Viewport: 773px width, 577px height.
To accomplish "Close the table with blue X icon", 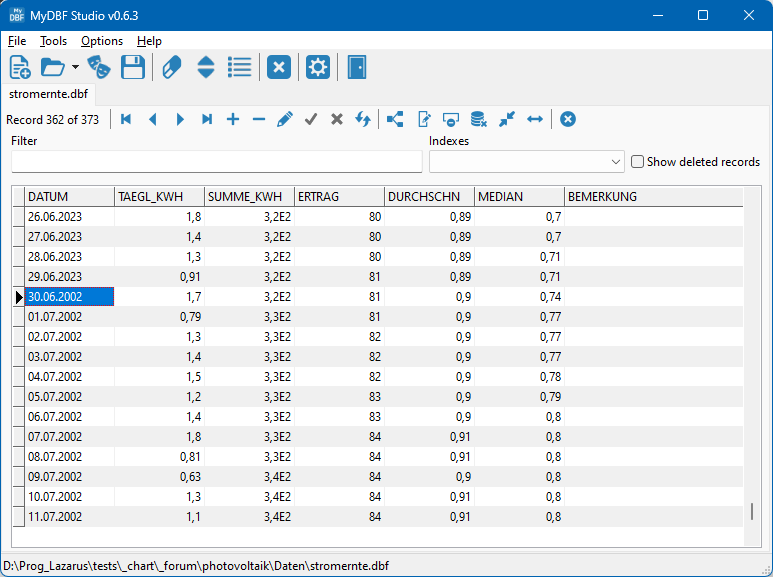I will [279, 67].
